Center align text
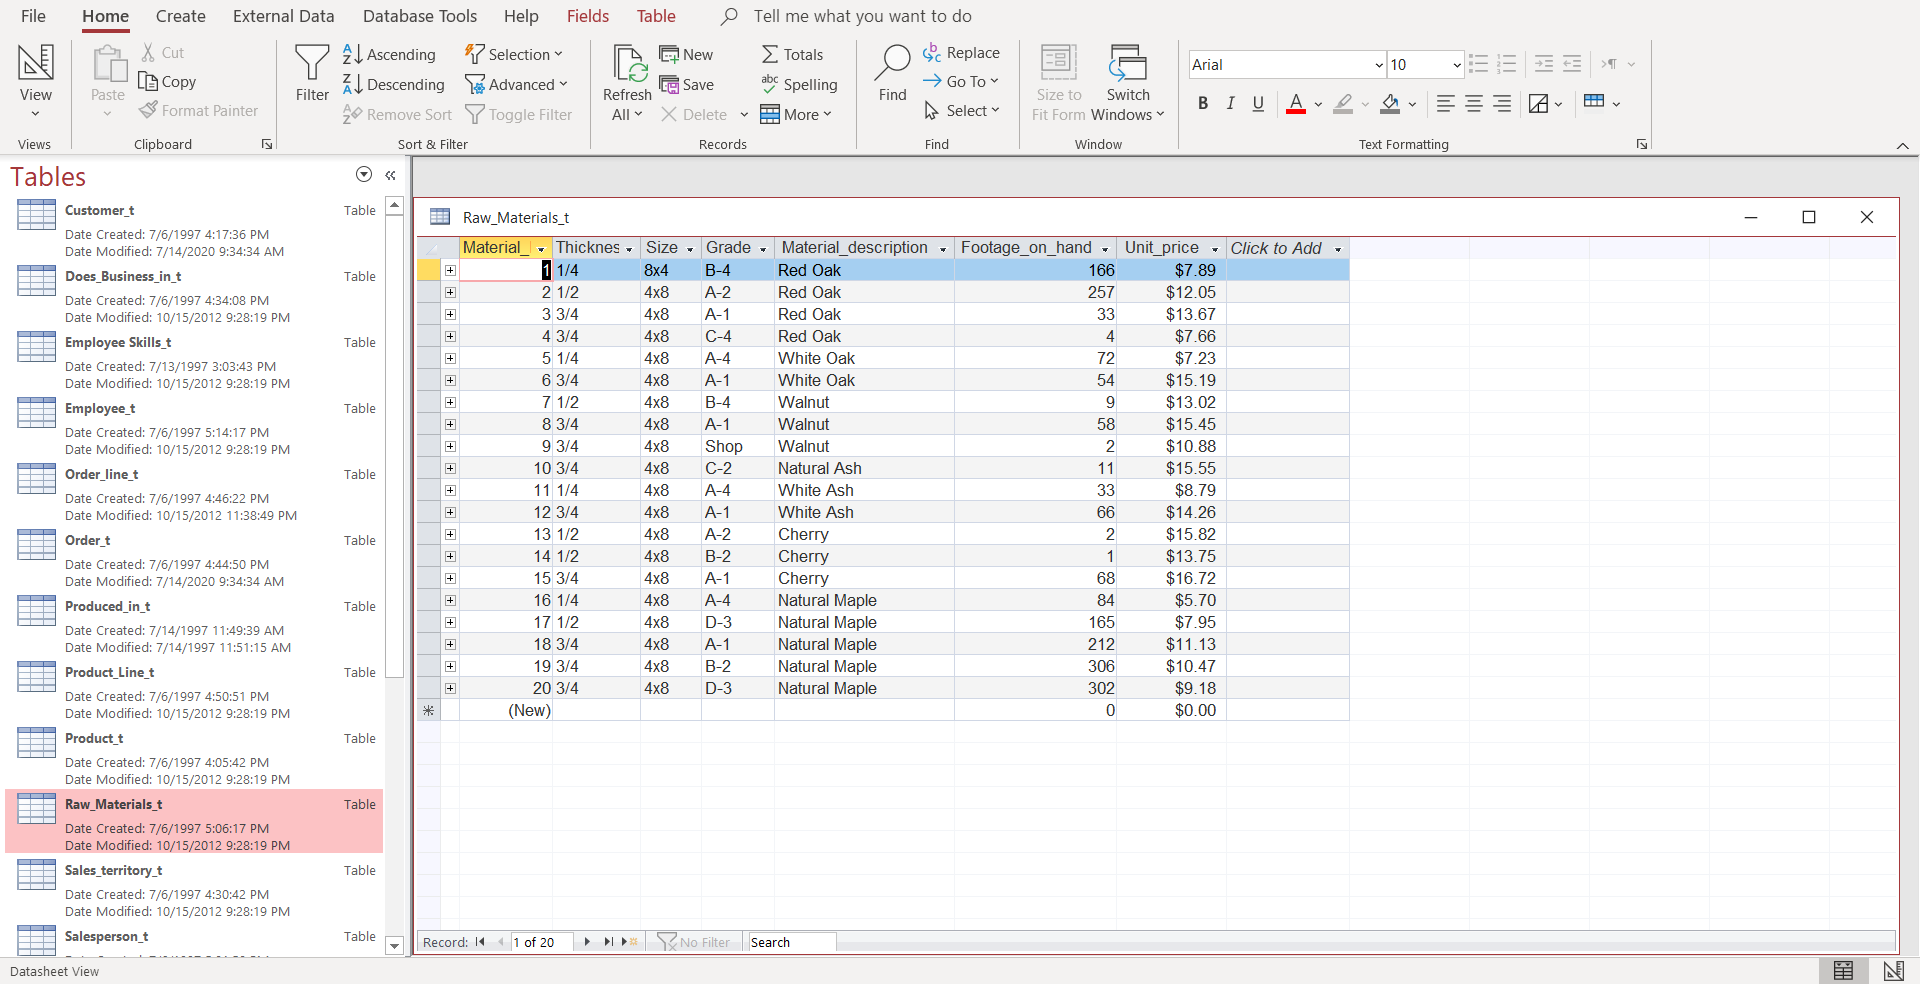 point(1474,103)
